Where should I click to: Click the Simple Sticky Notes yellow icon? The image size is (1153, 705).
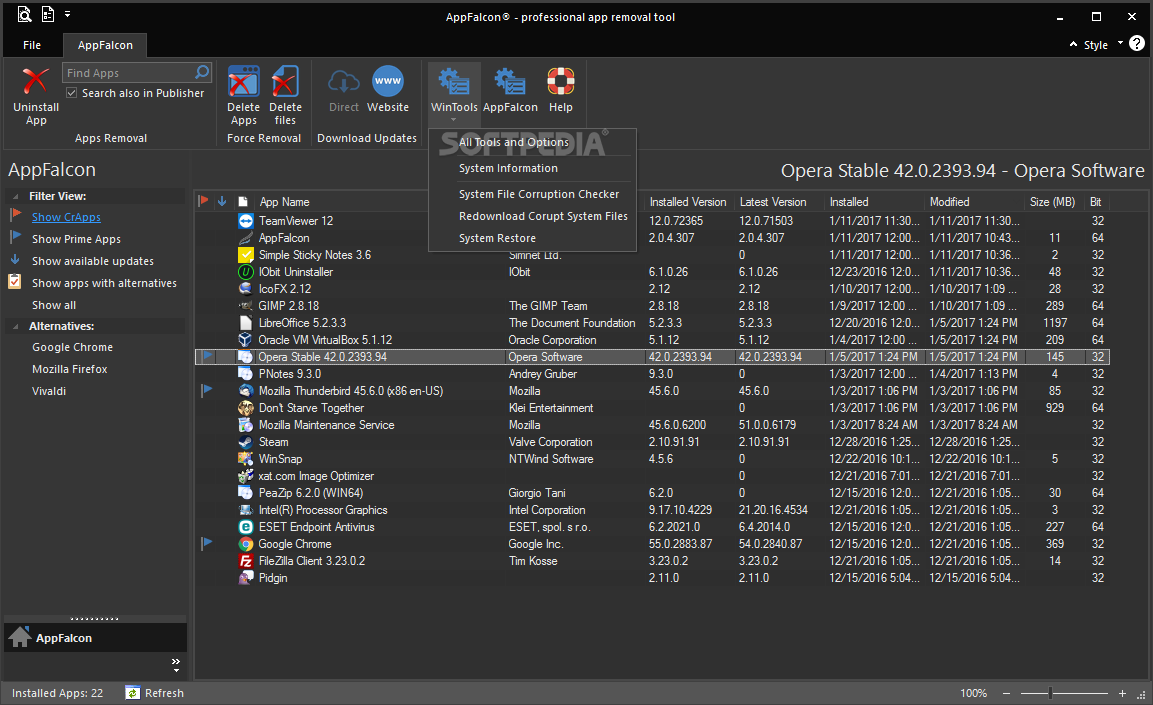(x=246, y=255)
